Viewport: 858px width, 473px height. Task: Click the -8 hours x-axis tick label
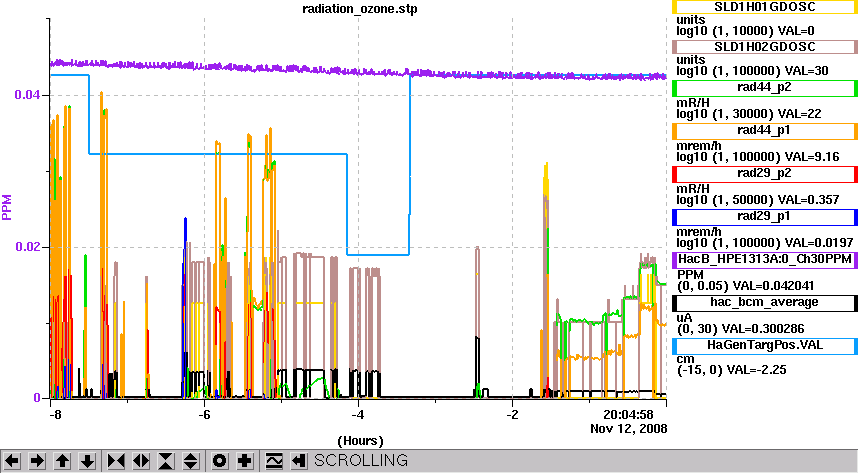[x=55, y=414]
